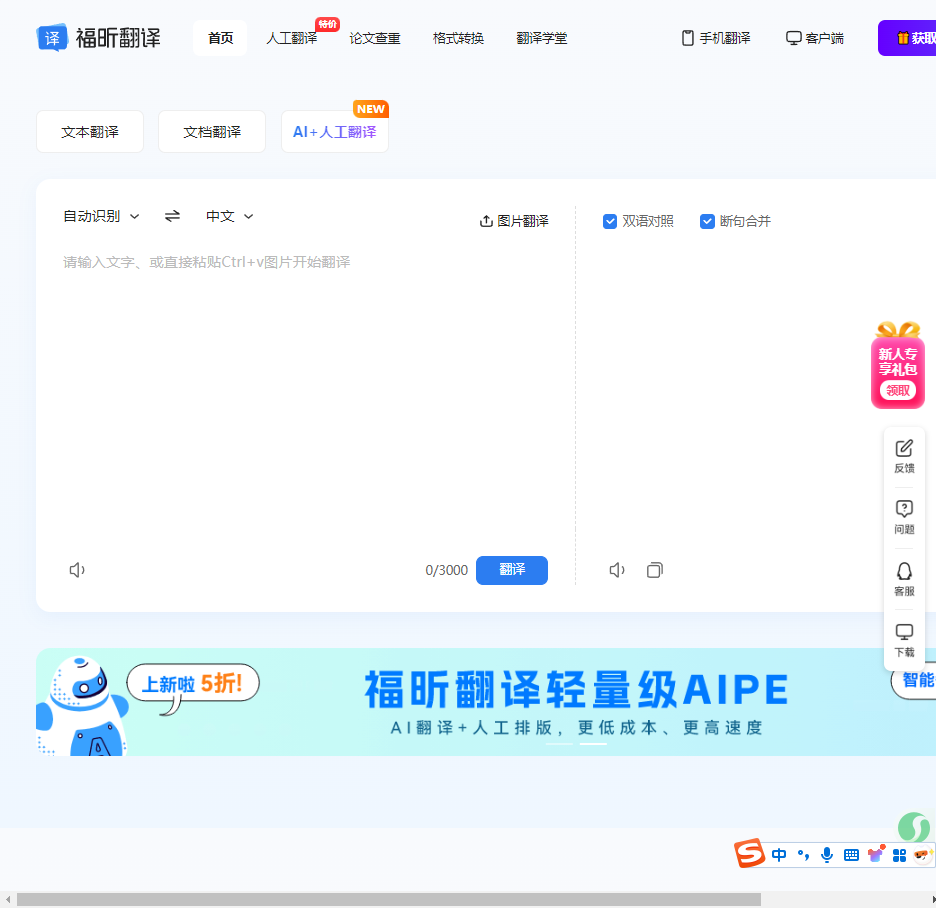Viewport: 936px width, 908px height.
Task: Copy translation result icon
Action: pos(655,570)
